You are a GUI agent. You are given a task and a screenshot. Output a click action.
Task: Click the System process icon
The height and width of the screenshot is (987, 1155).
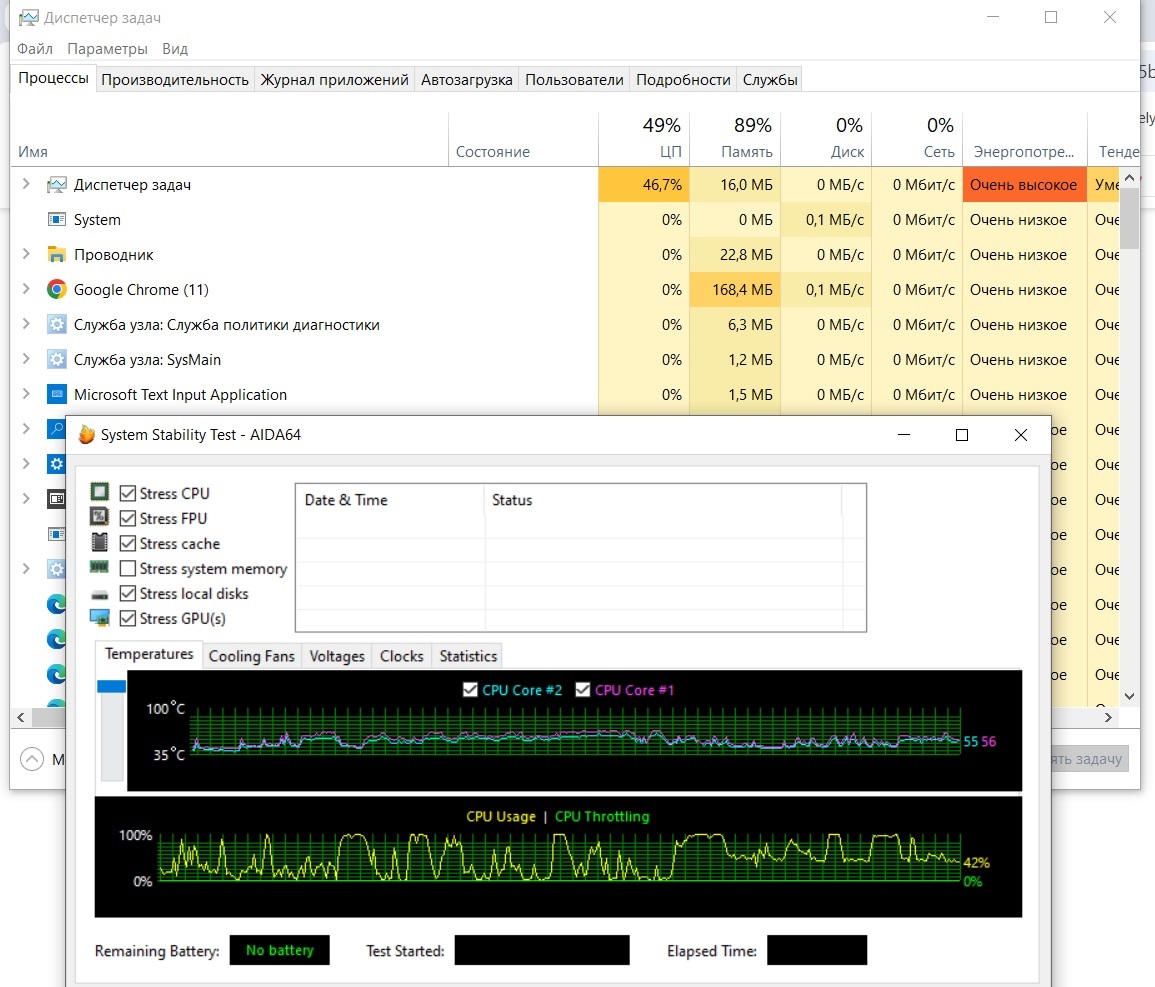[57, 220]
